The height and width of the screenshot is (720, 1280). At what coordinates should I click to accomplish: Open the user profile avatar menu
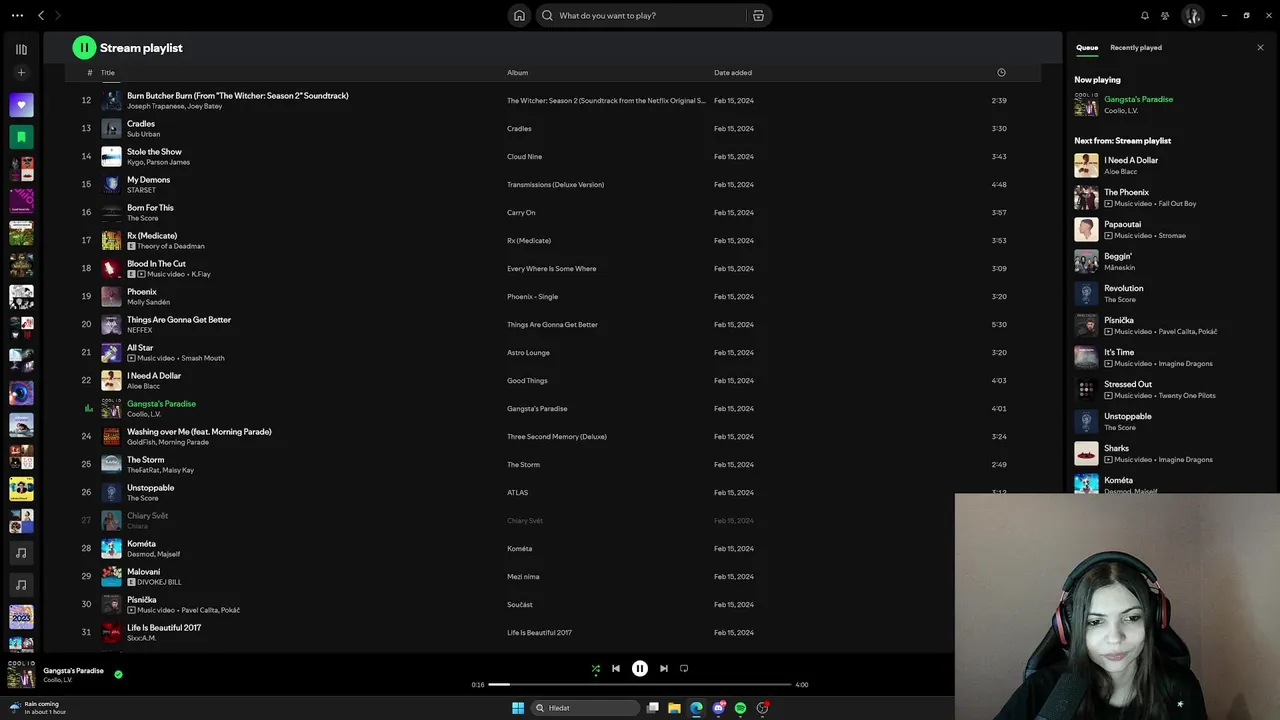coord(1192,15)
